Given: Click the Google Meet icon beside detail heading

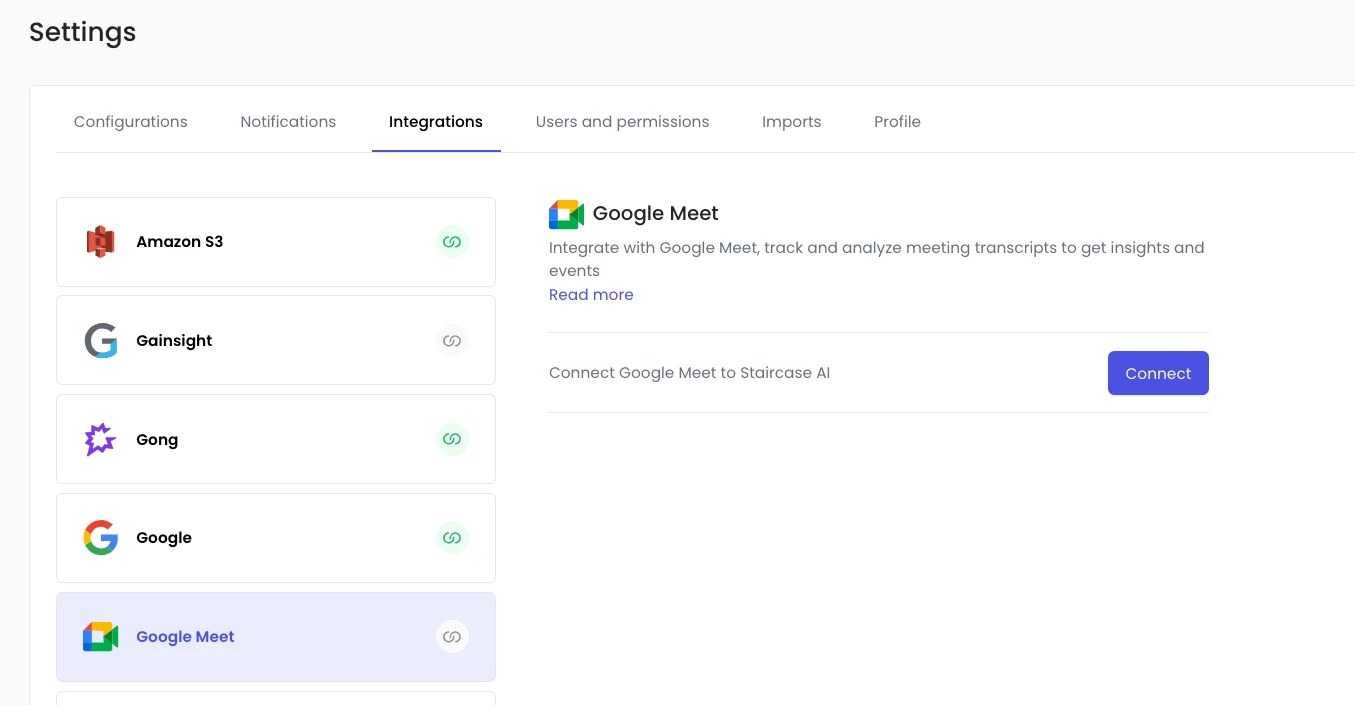Looking at the screenshot, I should click(x=566, y=214).
